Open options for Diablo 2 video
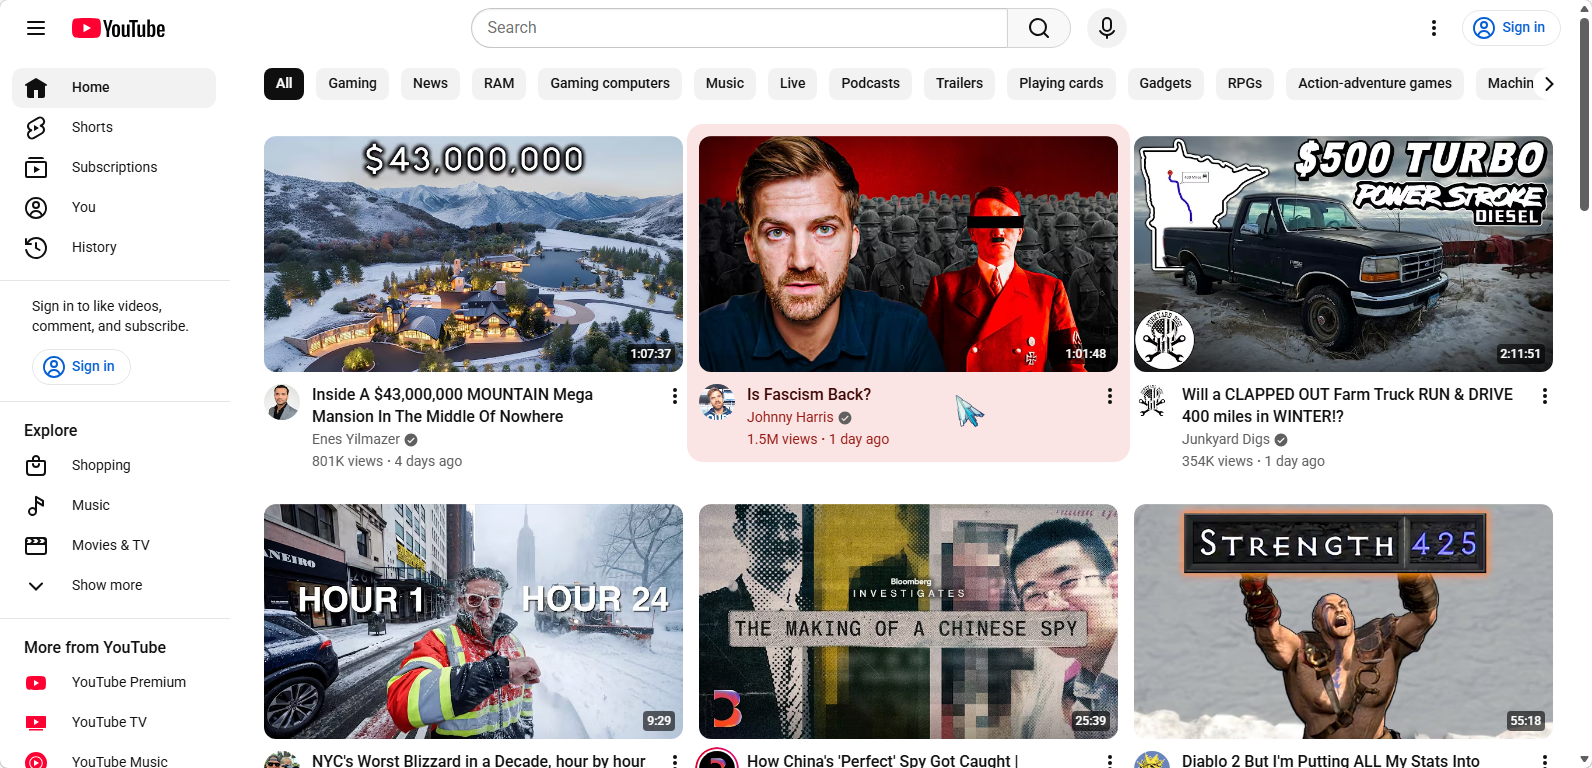 click(1545, 762)
